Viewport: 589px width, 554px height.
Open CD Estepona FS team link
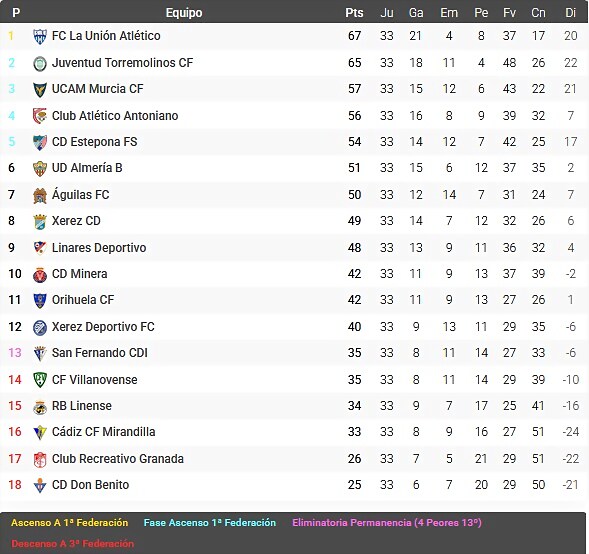[95, 142]
